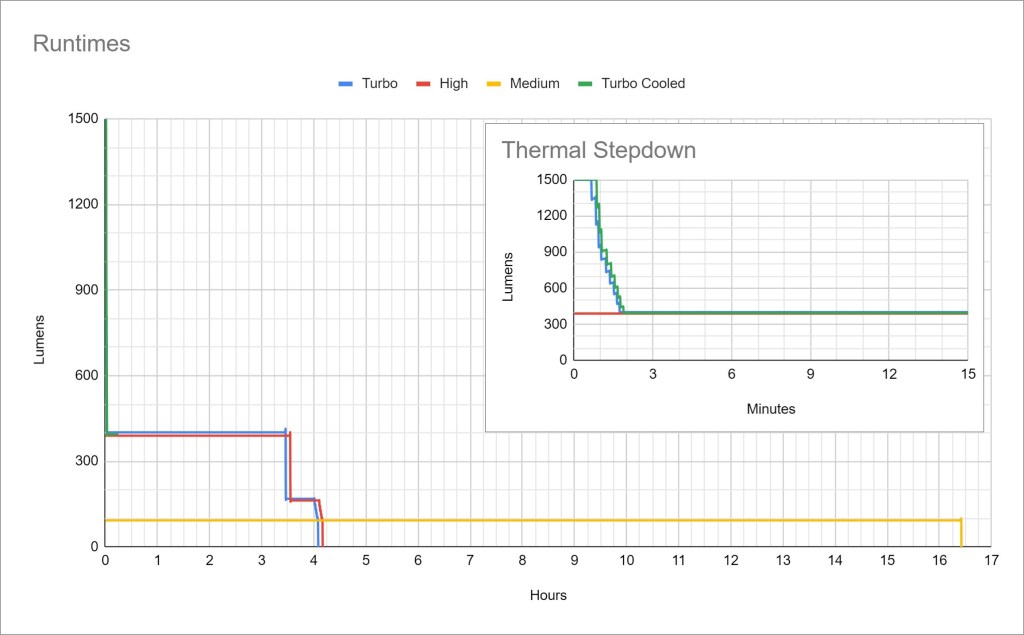Click the yellow Medium line near 10 hours
The image size is (1024, 635).
click(626, 520)
